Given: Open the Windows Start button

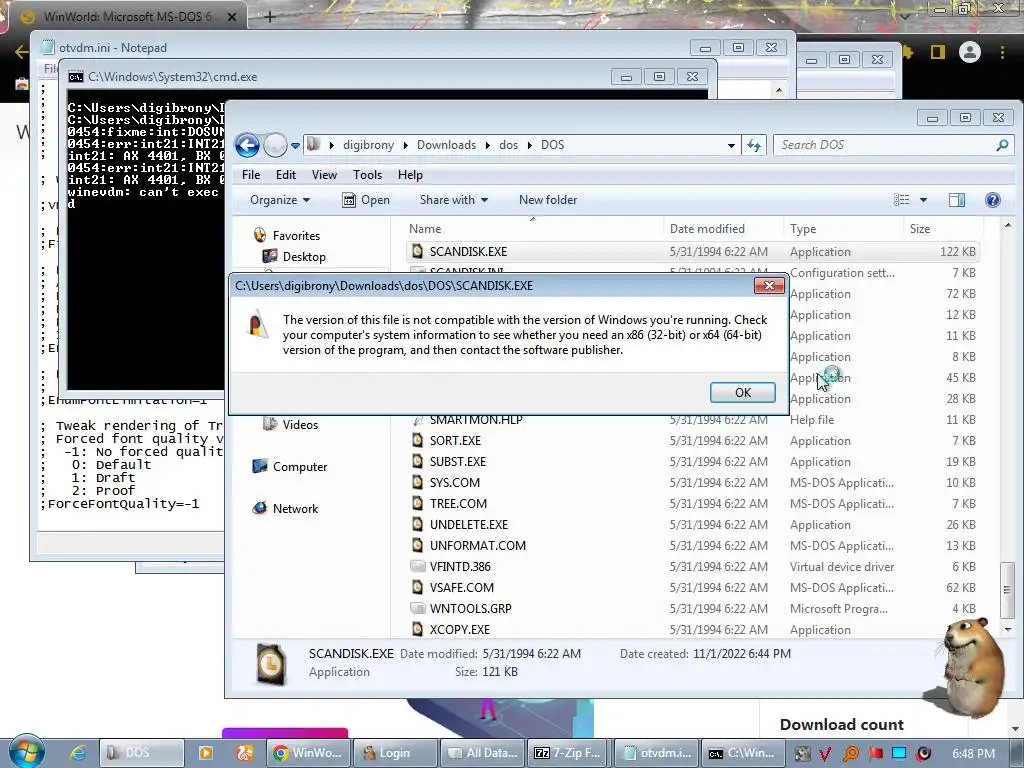Looking at the screenshot, I should coord(27,752).
